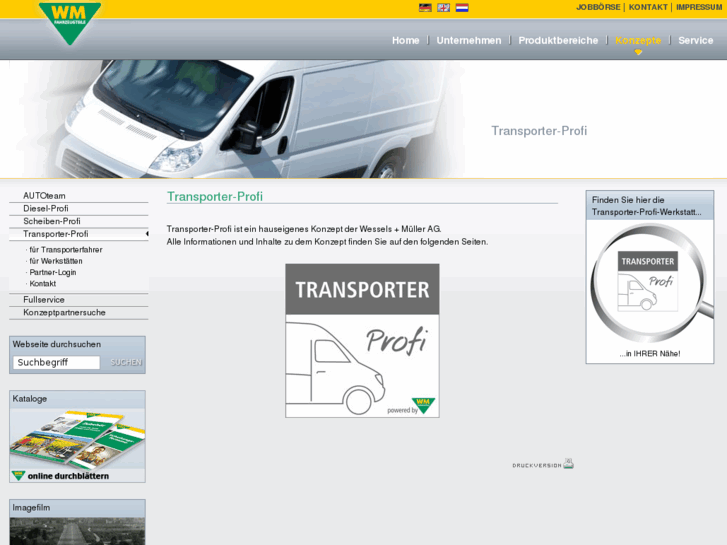727x545 pixels.
Task: Open Kontakt subpage in sidebar
Action: pos(42,283)
